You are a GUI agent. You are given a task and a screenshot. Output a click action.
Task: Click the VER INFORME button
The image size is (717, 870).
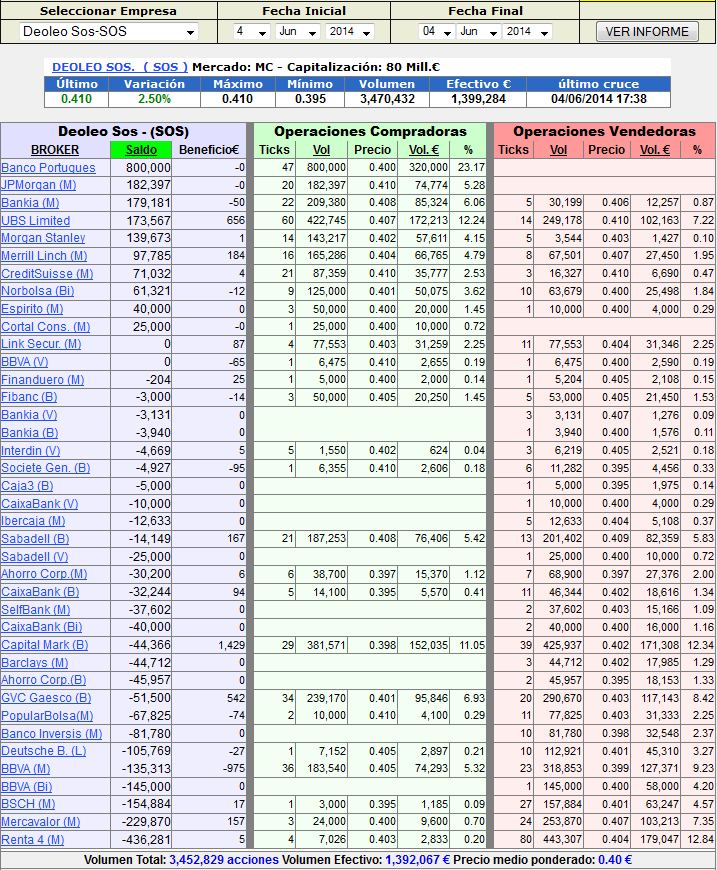(647, 32)
